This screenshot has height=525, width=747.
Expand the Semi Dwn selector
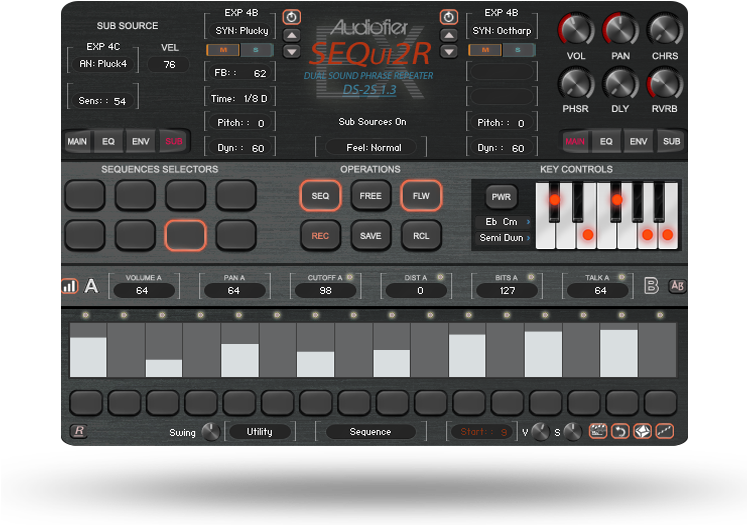coord(504,238)
